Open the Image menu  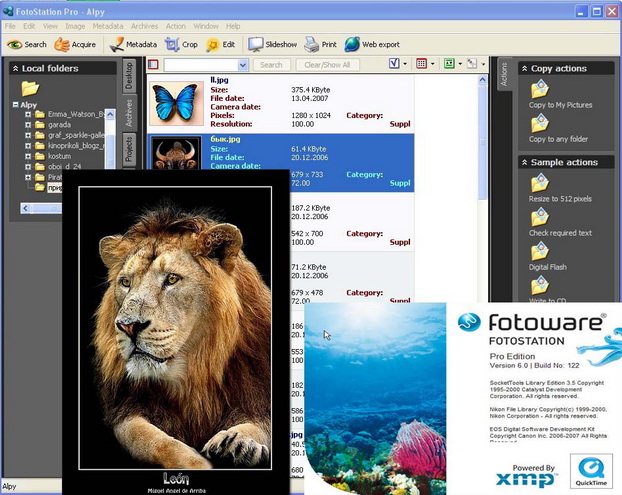[75, 26]
